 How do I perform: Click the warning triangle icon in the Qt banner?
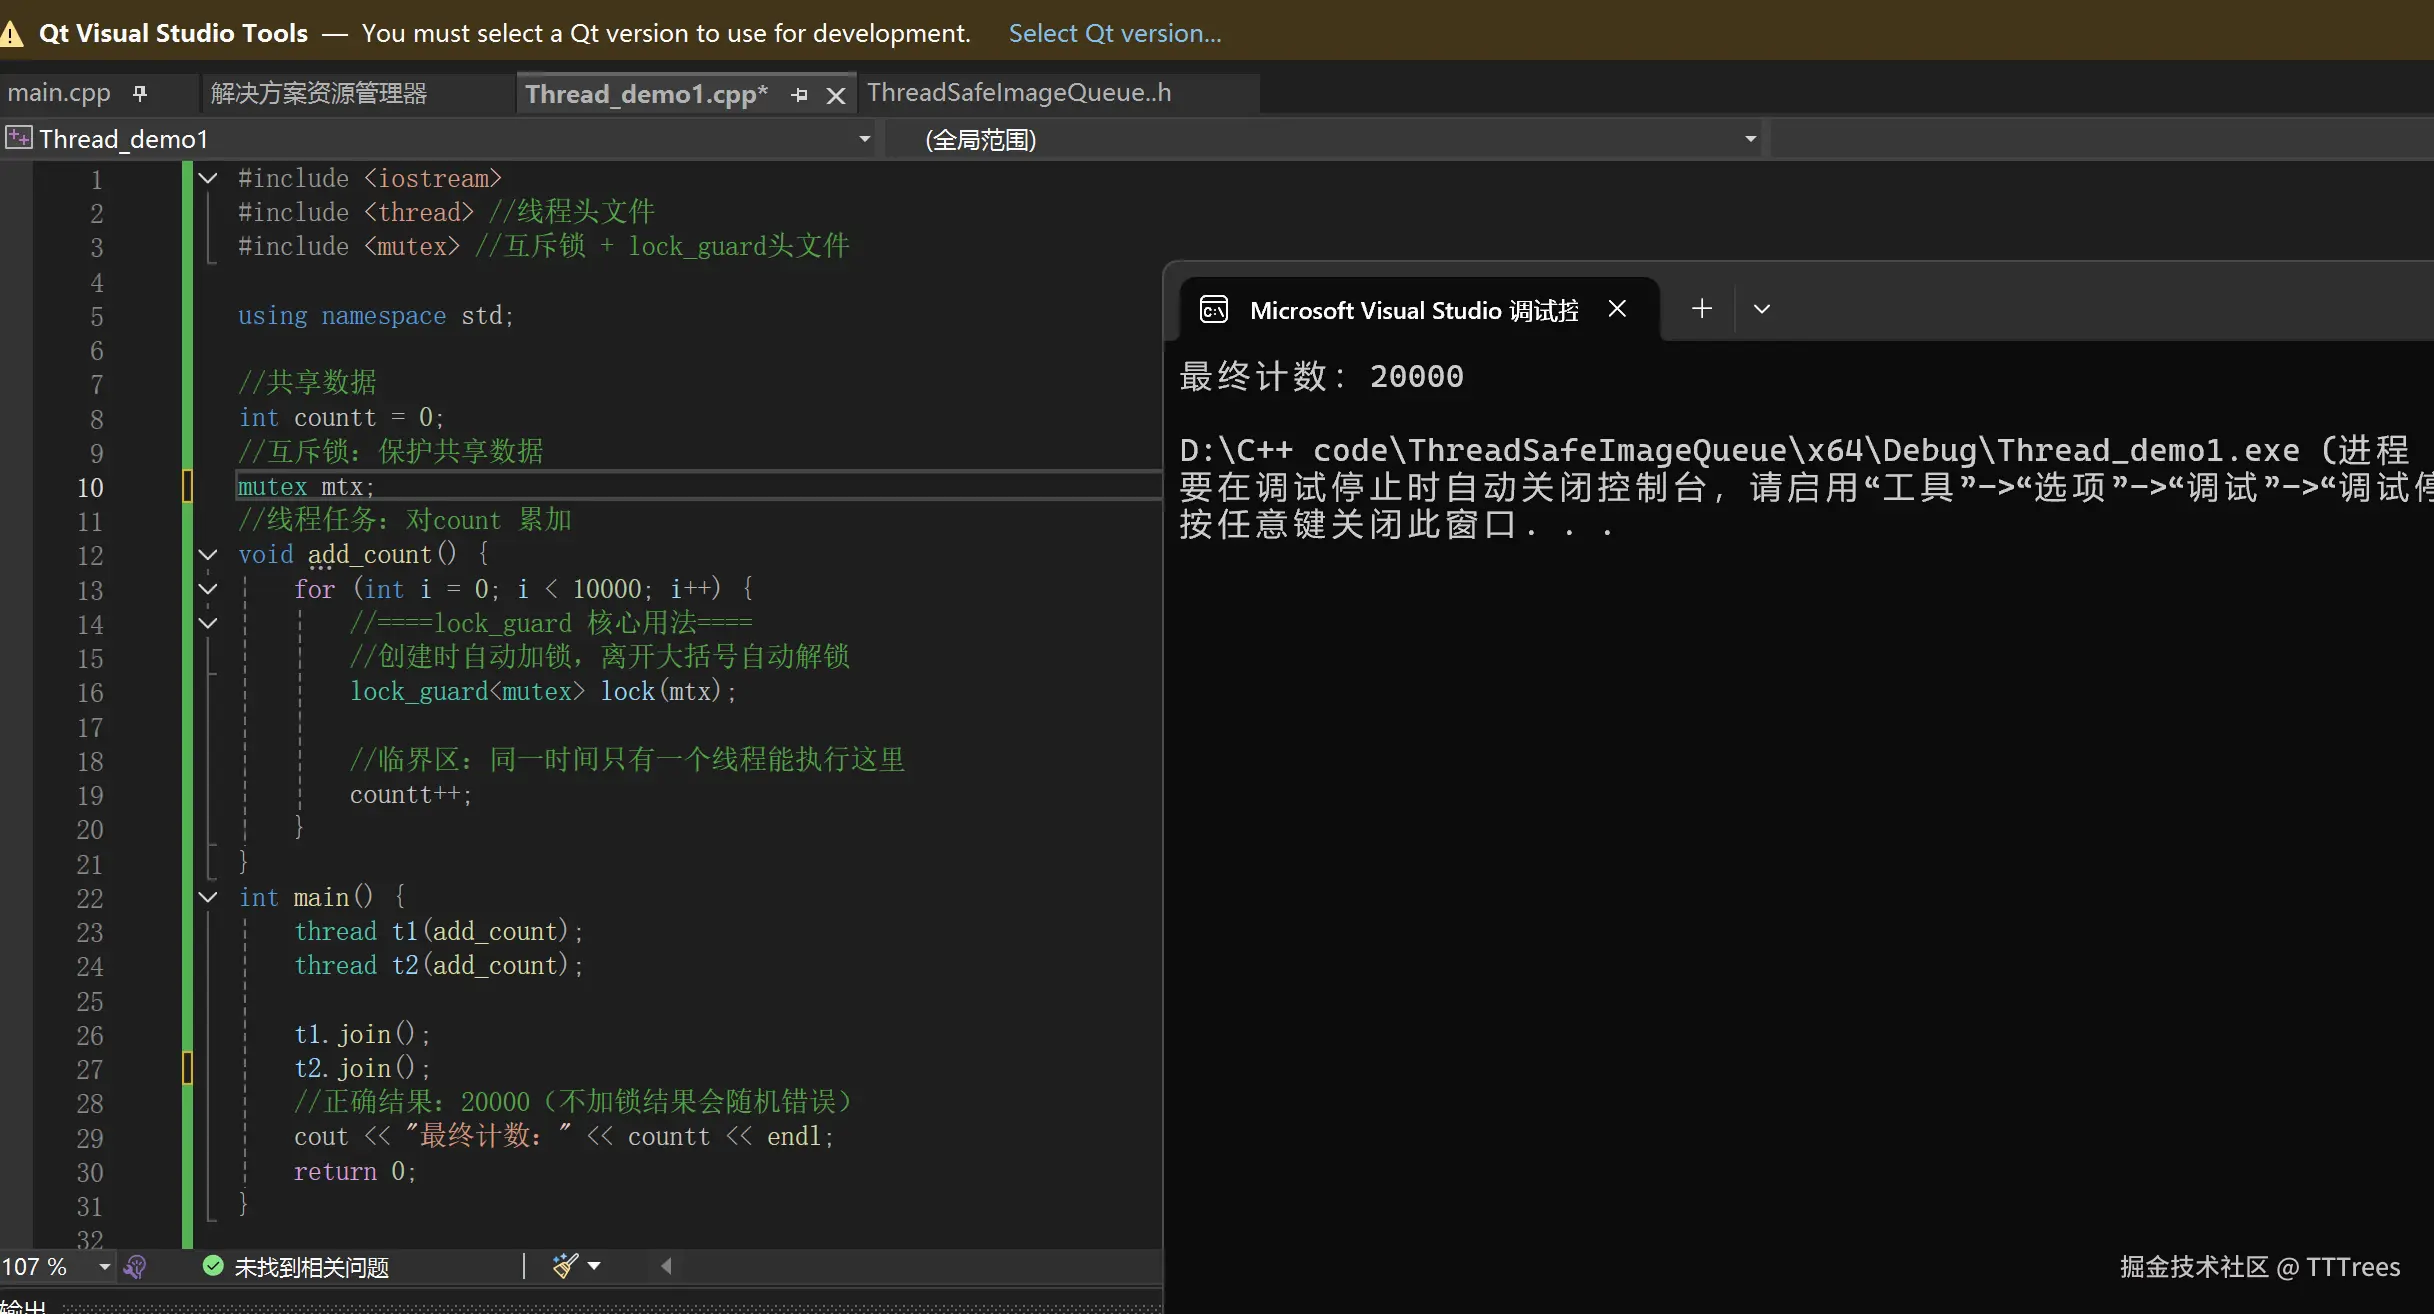click(x=11, y=35)
